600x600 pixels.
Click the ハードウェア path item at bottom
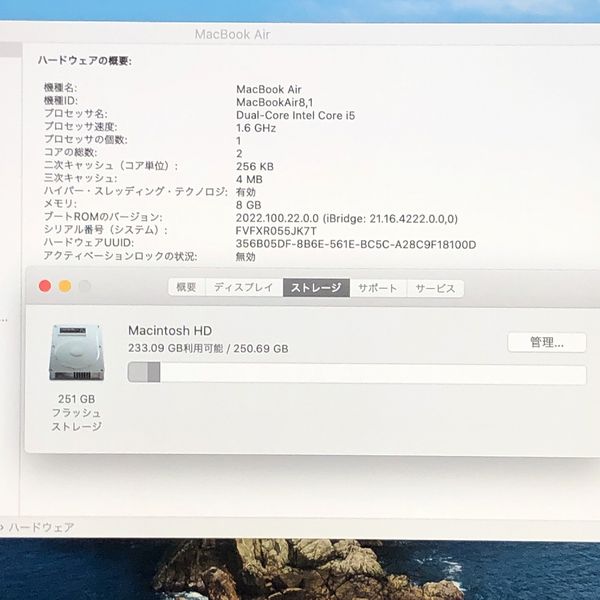point(41,527)
